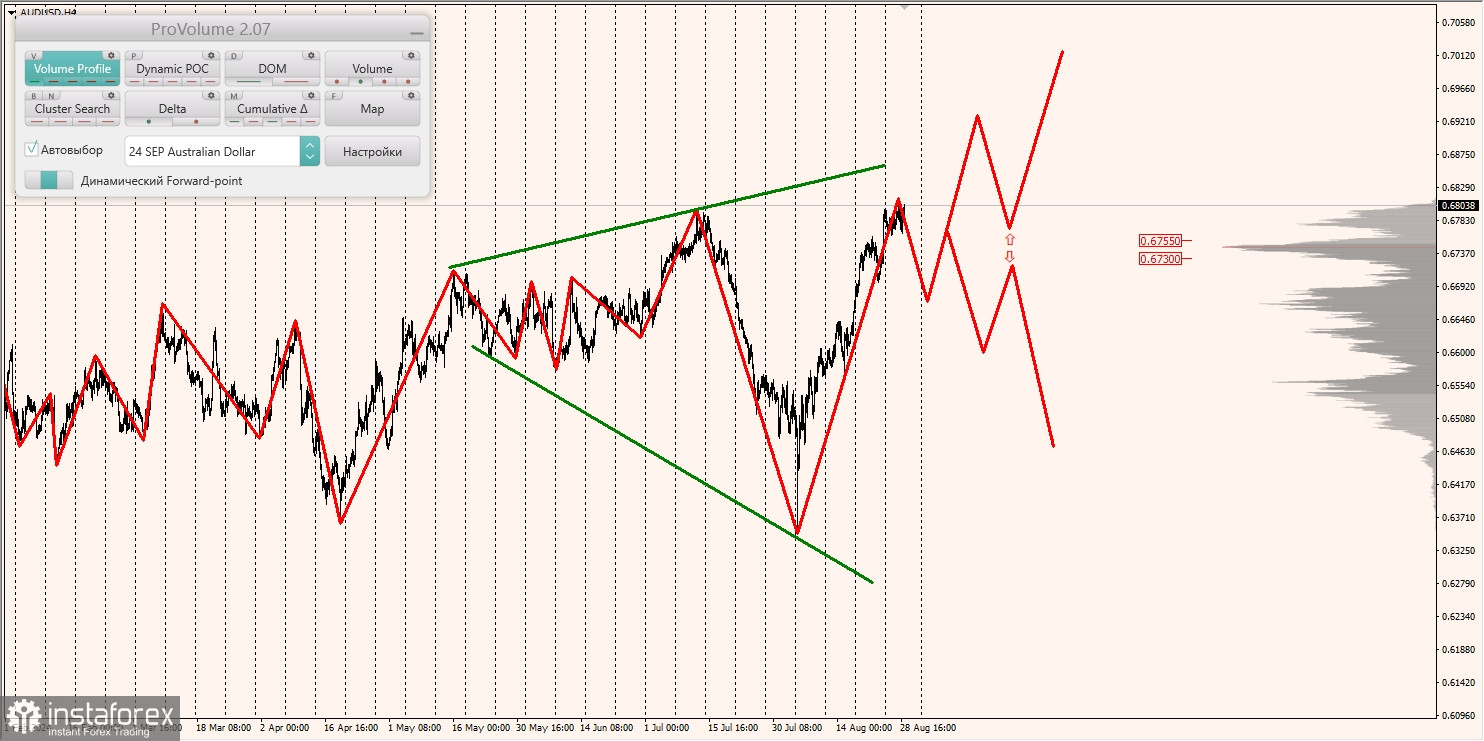Screen dimensions: 1484x741
Task: Click the P hotkey tag on Dynamic POC
Action: pyautogui.click(x=134, y=56)
